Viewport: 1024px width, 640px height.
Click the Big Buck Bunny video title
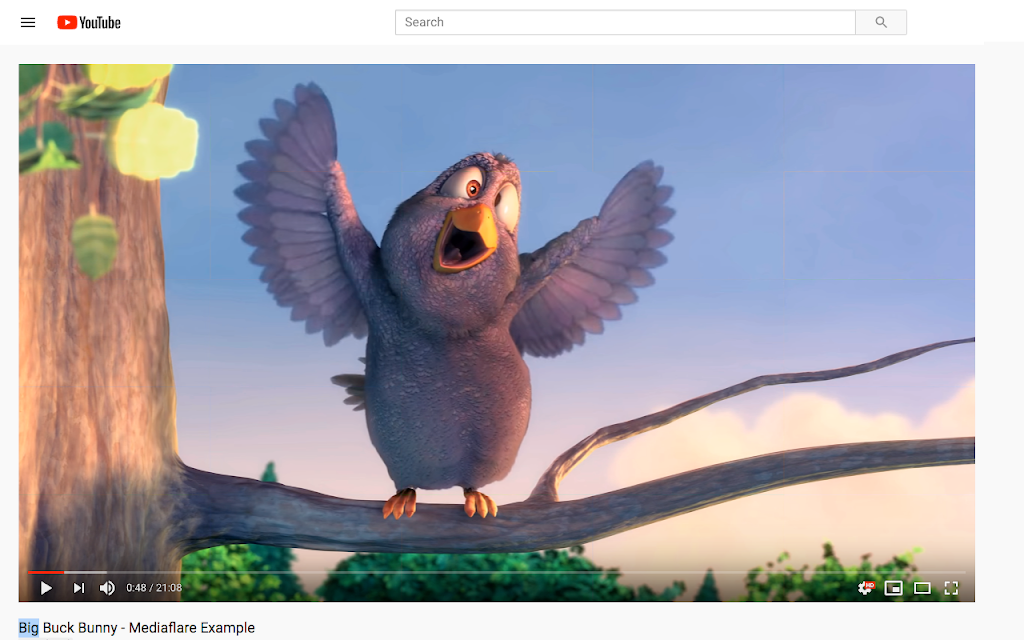(136, 628)
